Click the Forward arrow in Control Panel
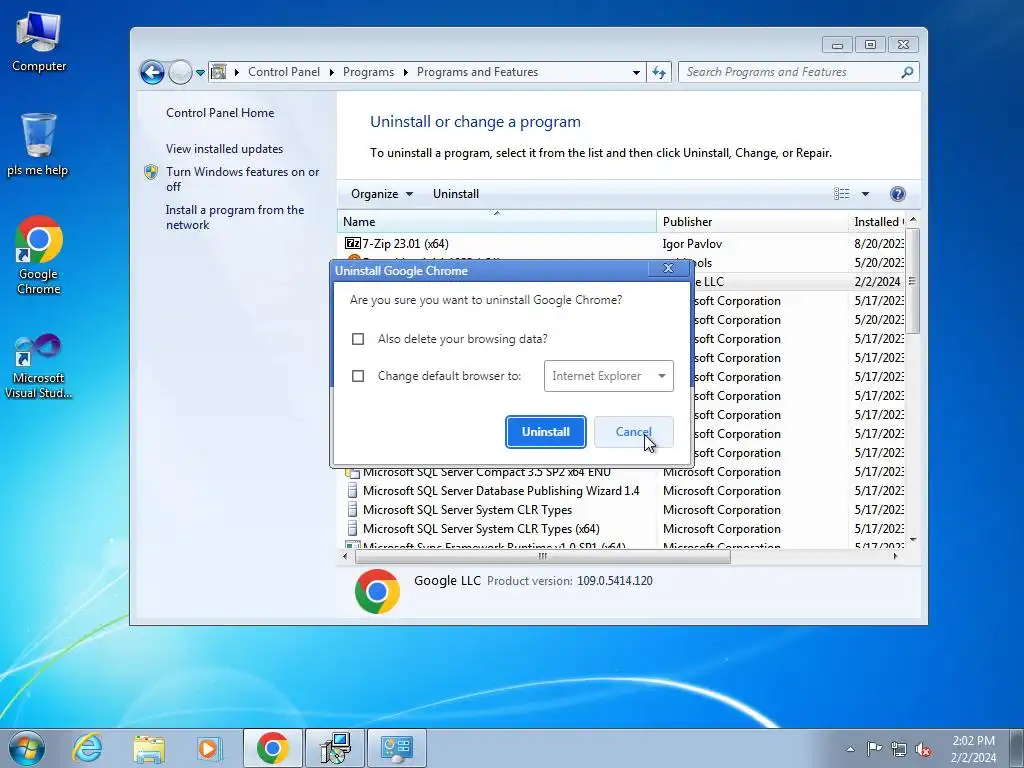The image size is (1024, 768). (x=180, y=72)
